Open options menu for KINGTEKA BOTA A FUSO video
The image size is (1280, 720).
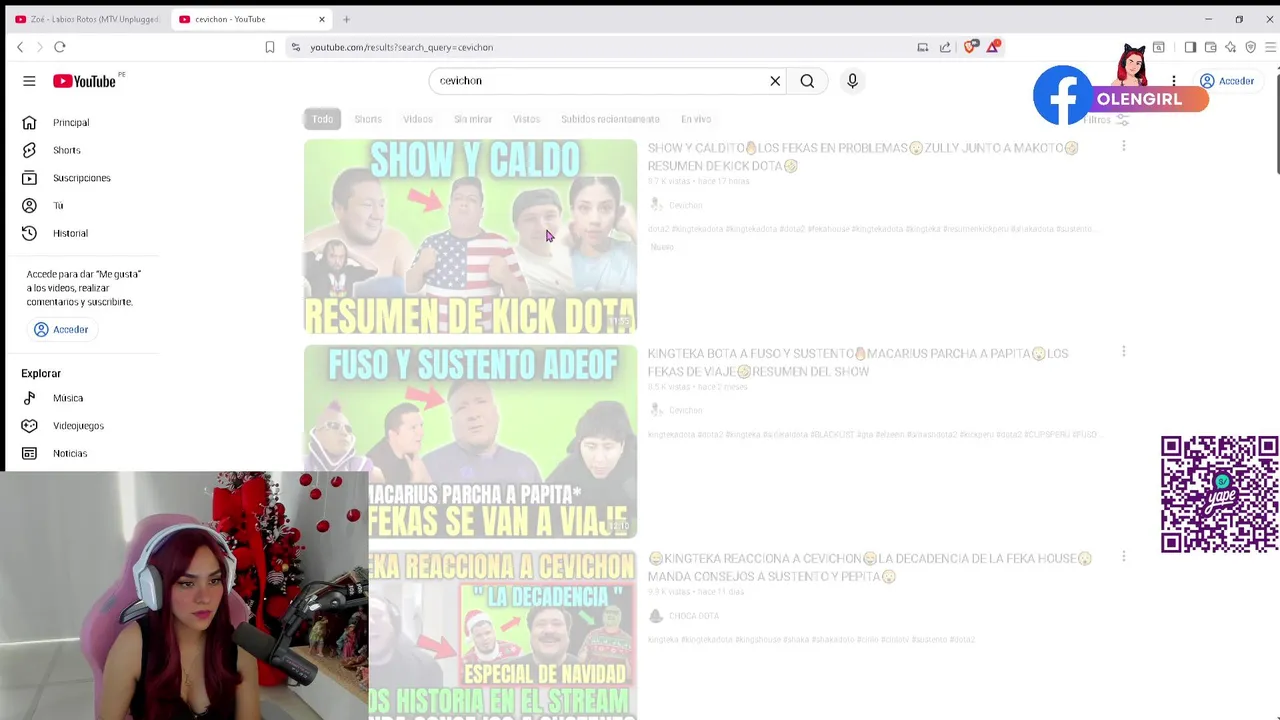pos(1124,352)
